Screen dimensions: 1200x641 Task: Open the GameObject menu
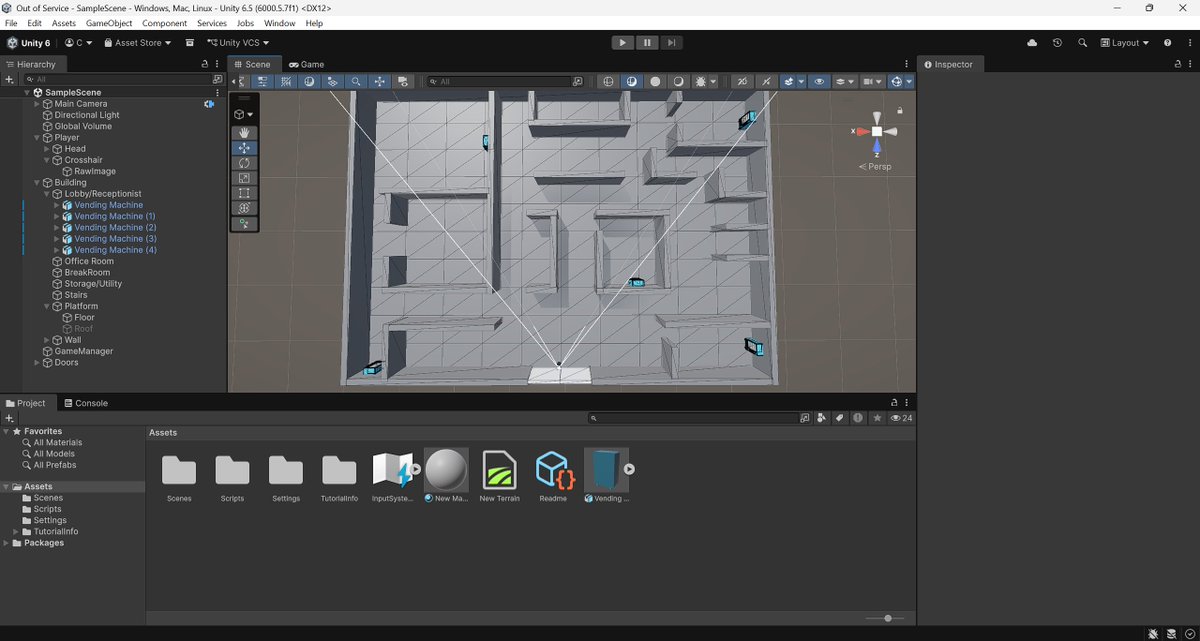(109, 23)
